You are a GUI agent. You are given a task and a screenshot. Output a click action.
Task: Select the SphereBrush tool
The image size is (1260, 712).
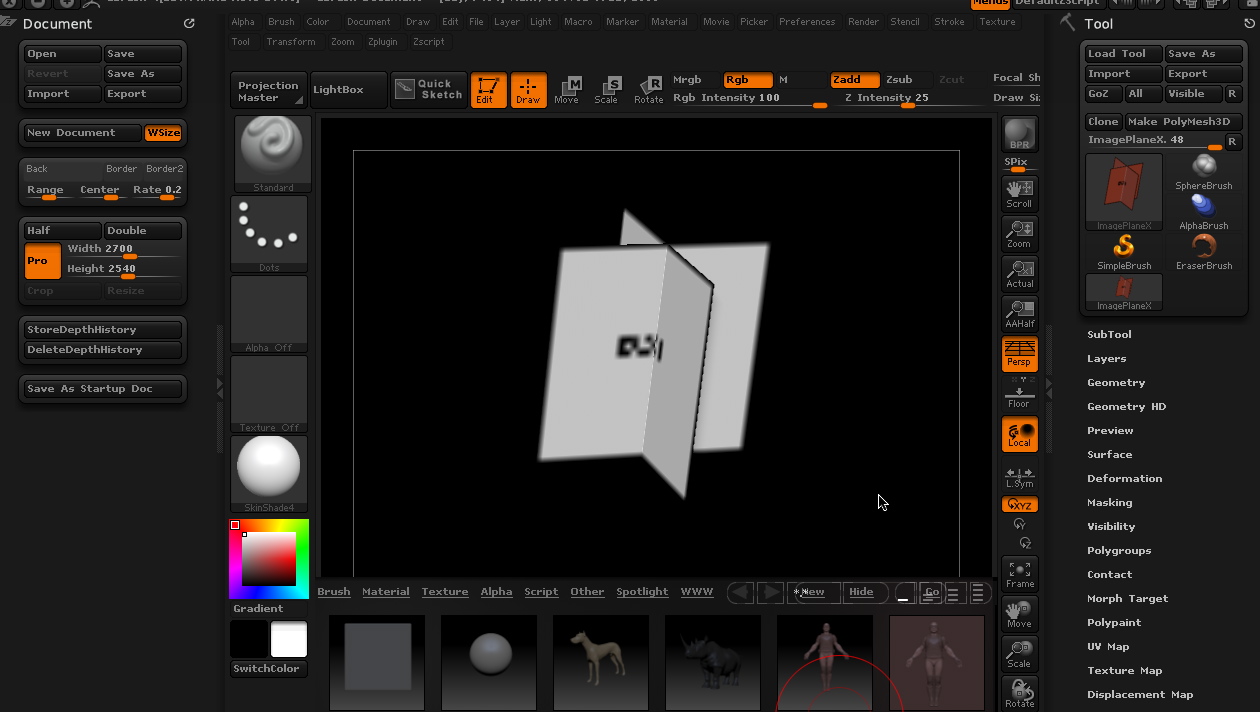(1204, 172)
